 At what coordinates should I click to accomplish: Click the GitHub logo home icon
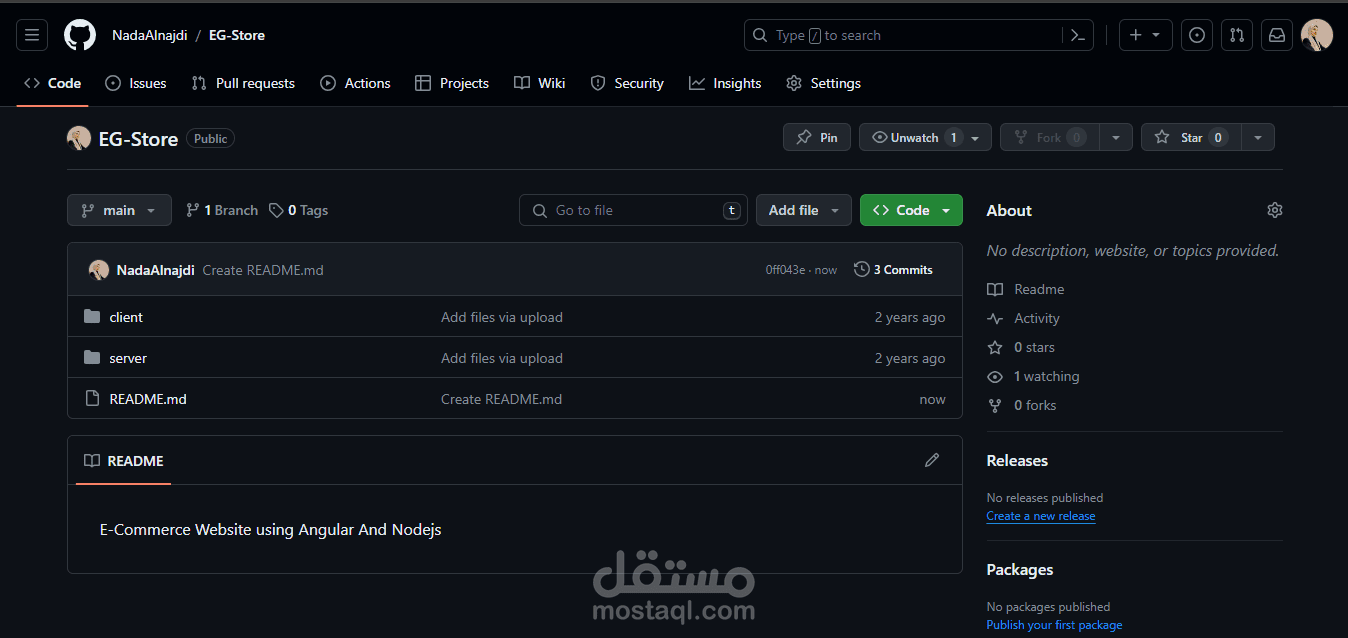80,35
